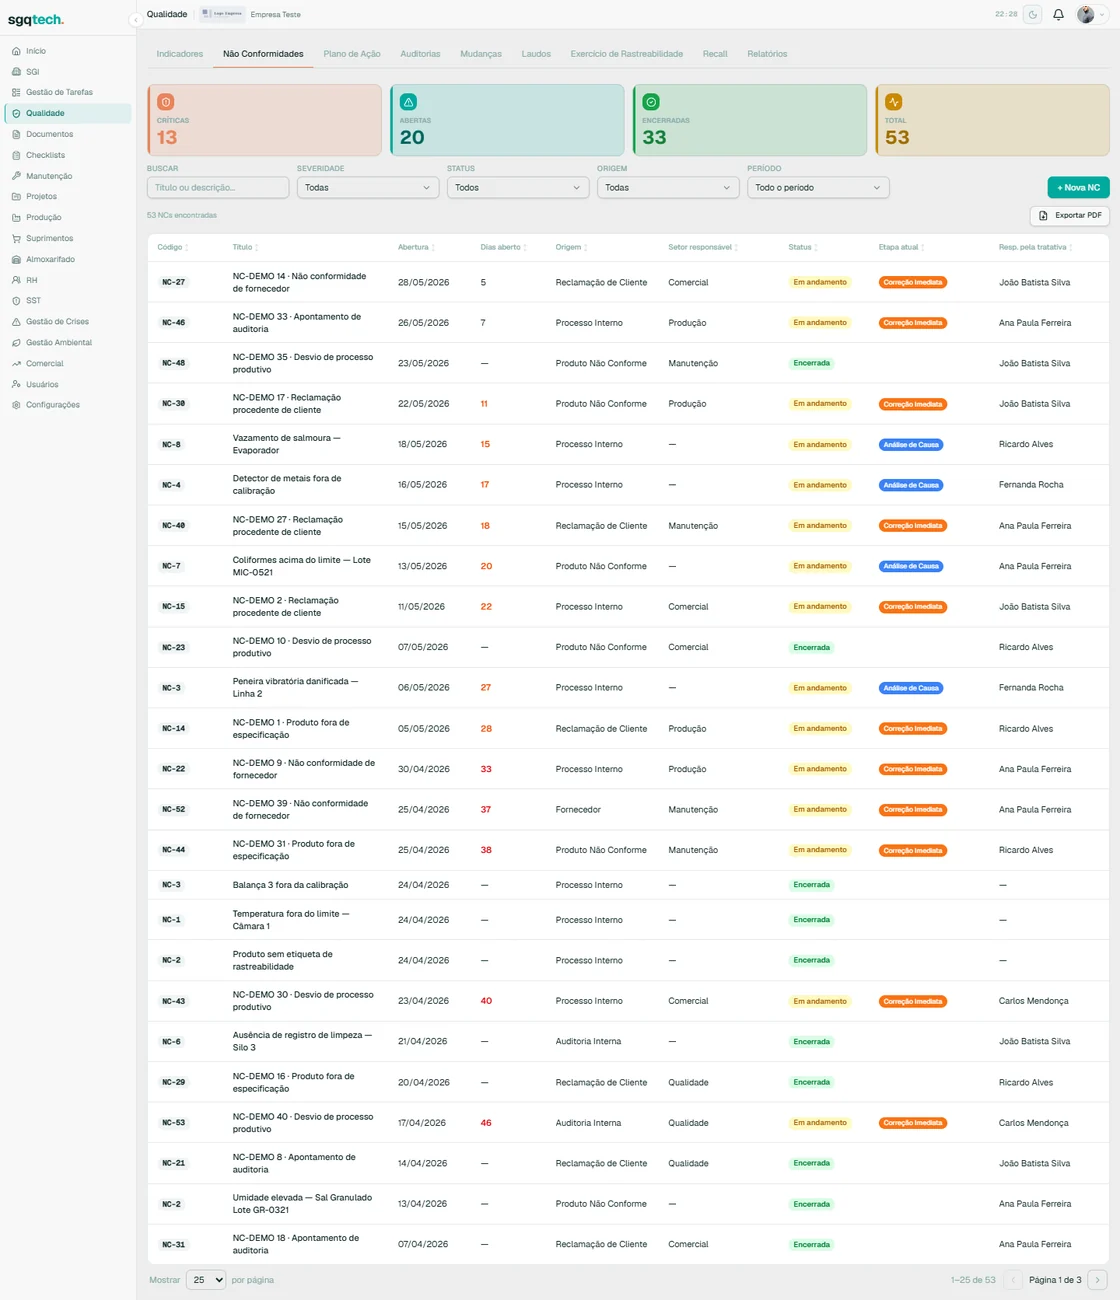Screen dimensions: 1120x1300
Task: Click Em andamento status of NC-52
Action: click(820, 810)
